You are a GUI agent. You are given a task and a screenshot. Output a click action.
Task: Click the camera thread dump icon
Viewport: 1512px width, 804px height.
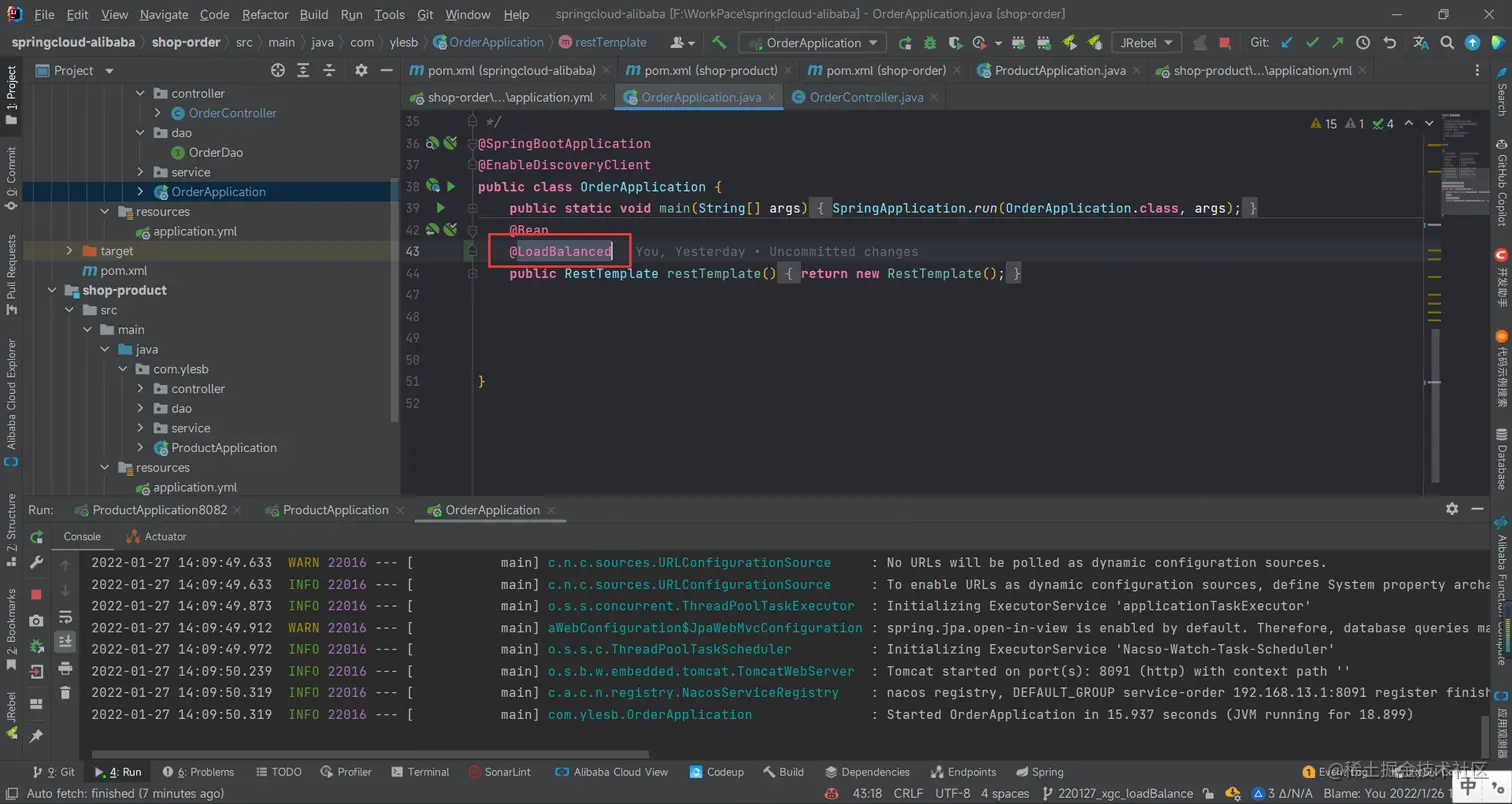coord(36,620)
